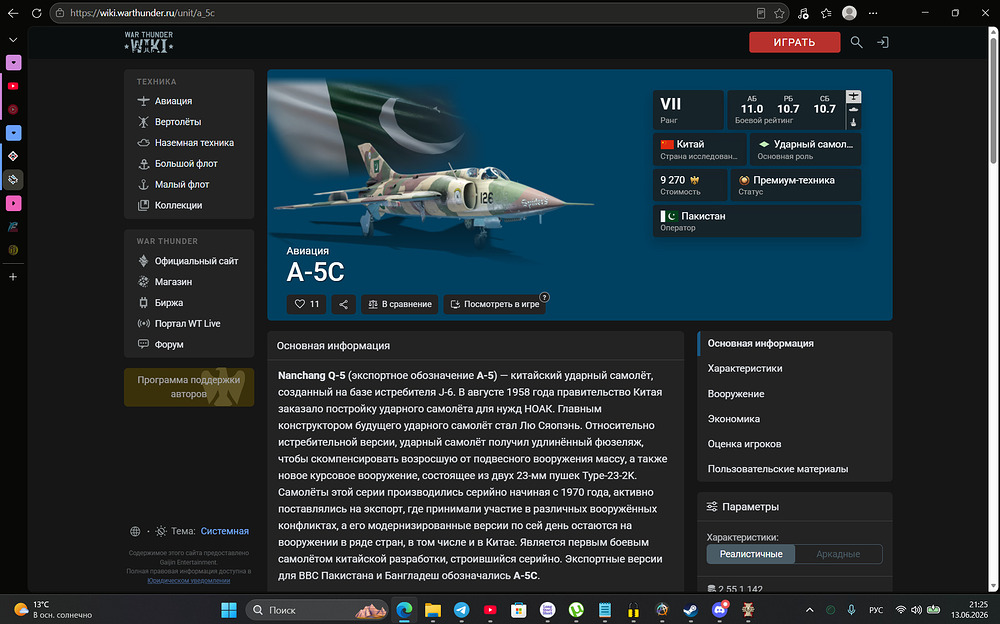Click the Премиум-техника status card
The width and height of the screenshot is (1000, 624).
[x=795, y=185]
